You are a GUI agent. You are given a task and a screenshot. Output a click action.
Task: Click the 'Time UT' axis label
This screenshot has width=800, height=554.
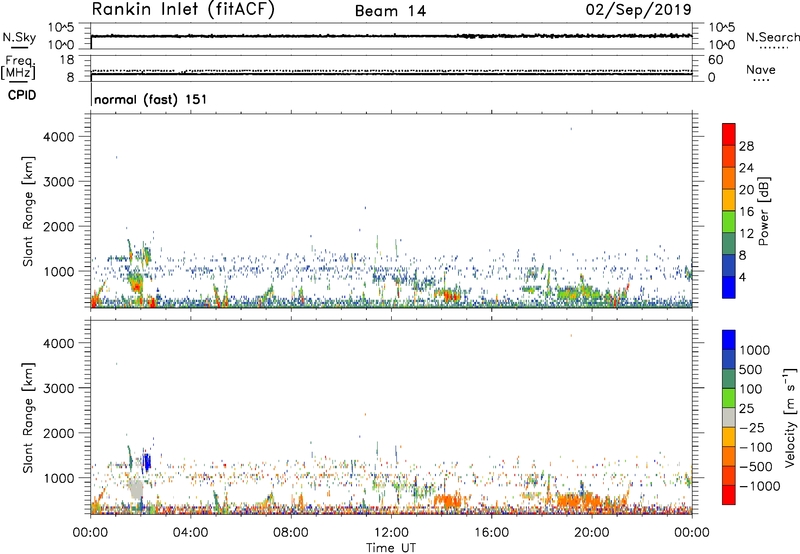[x=391, y=548]
